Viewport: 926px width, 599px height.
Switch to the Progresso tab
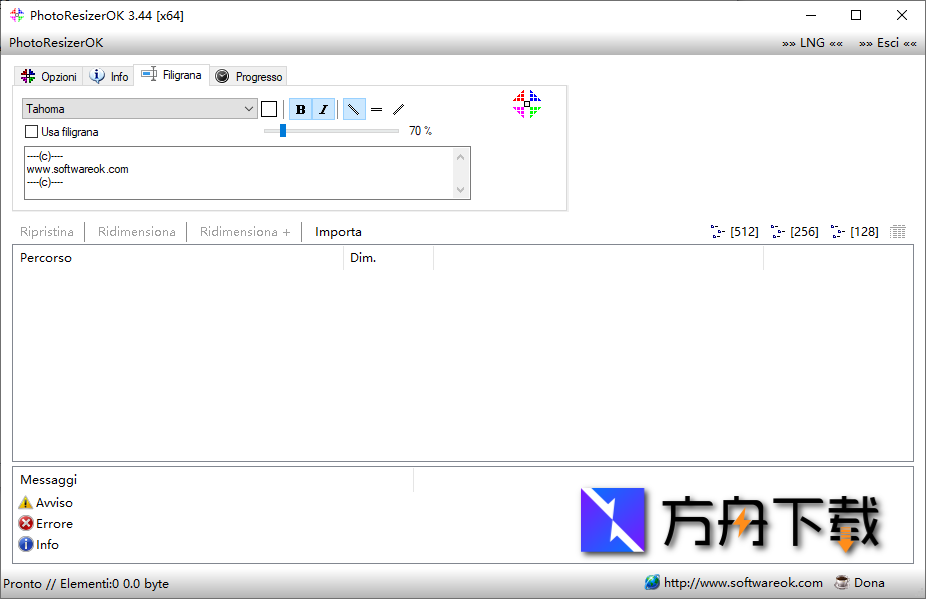pos(249,76)
